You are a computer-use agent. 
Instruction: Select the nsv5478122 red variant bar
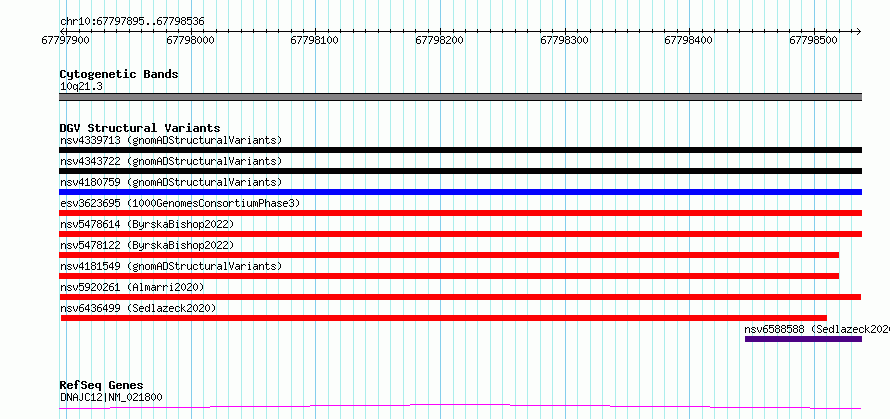pyautogui.click(x=449, y=255)
